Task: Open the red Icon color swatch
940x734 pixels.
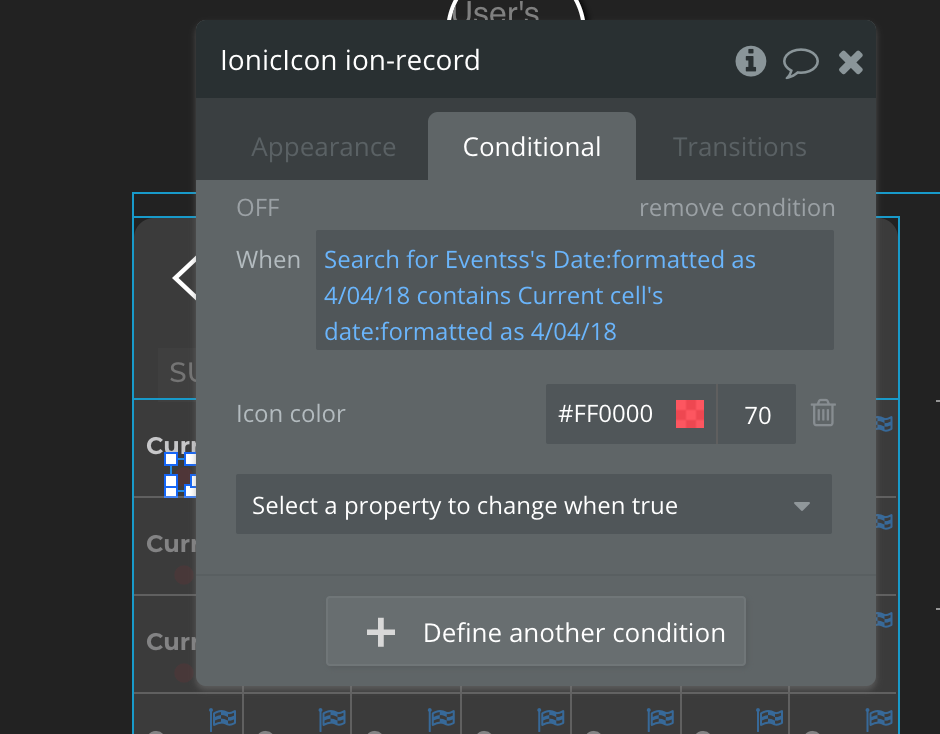Action: pos(690,413)
